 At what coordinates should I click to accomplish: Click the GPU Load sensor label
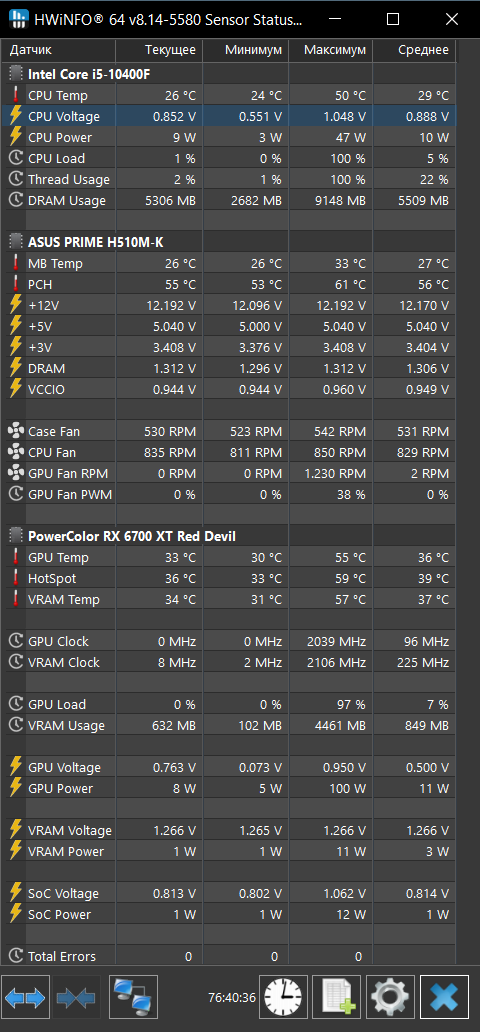pyautogui.click(x=57, y=704)
